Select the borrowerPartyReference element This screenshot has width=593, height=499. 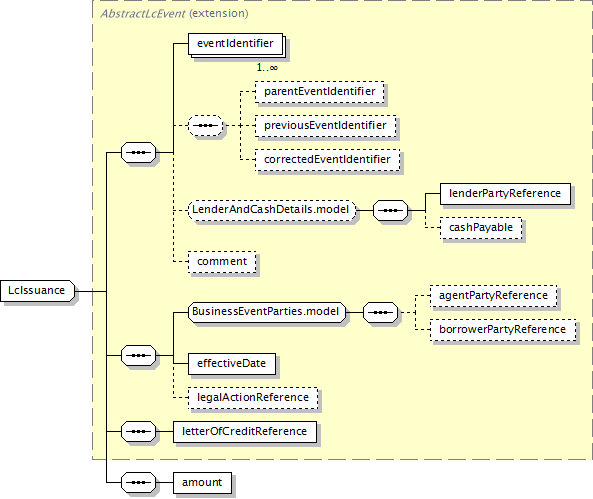coord(503,330)
